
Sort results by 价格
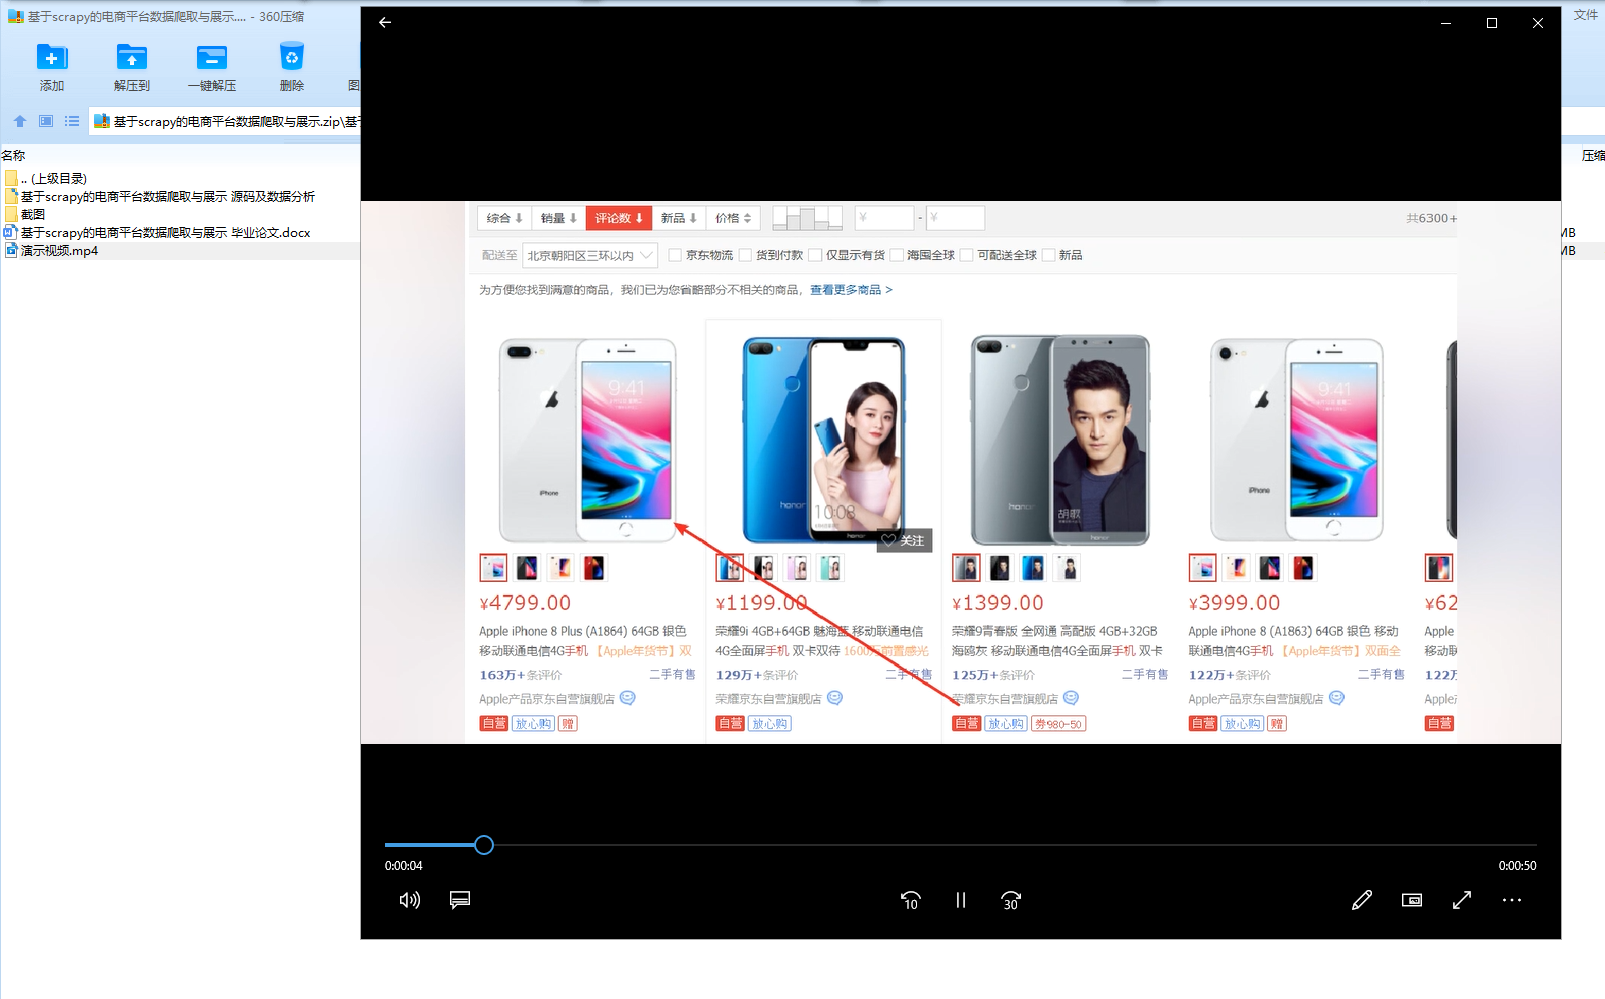tap(733, 218)
